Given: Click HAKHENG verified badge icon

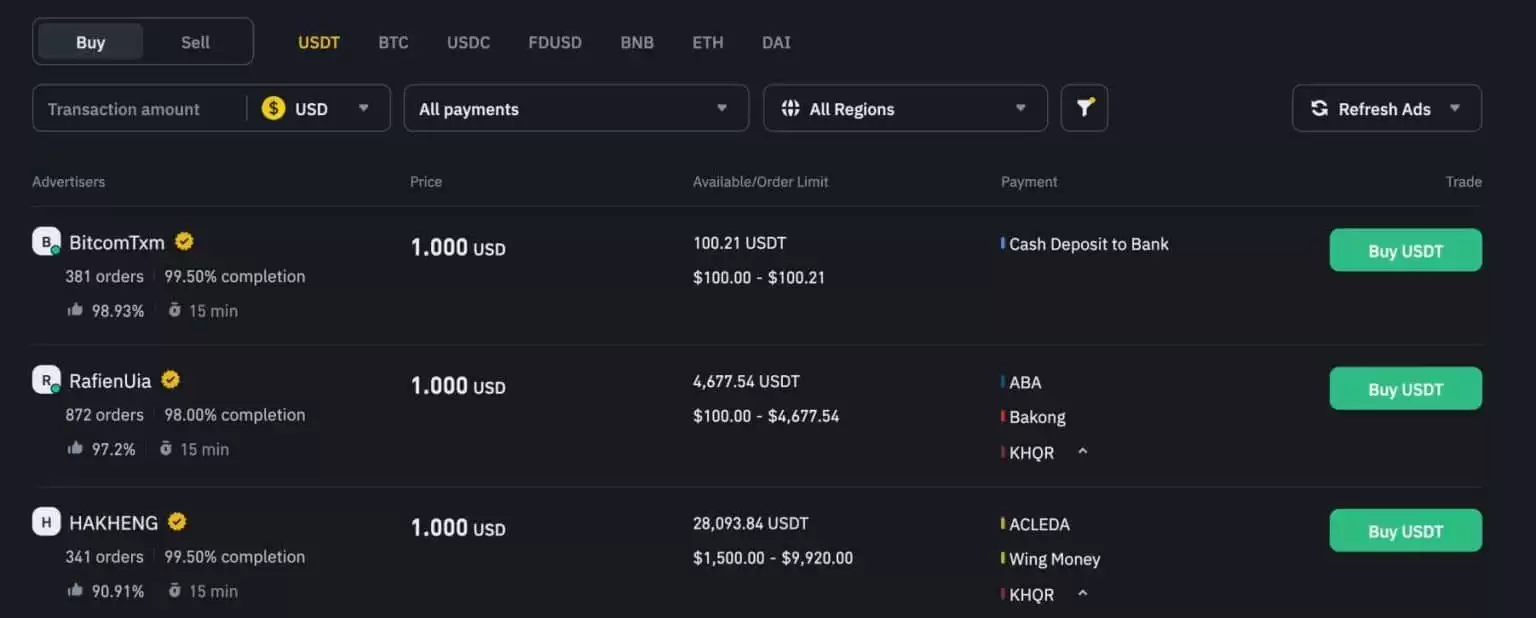Looking at the screenshot, I should coord(177,522).
